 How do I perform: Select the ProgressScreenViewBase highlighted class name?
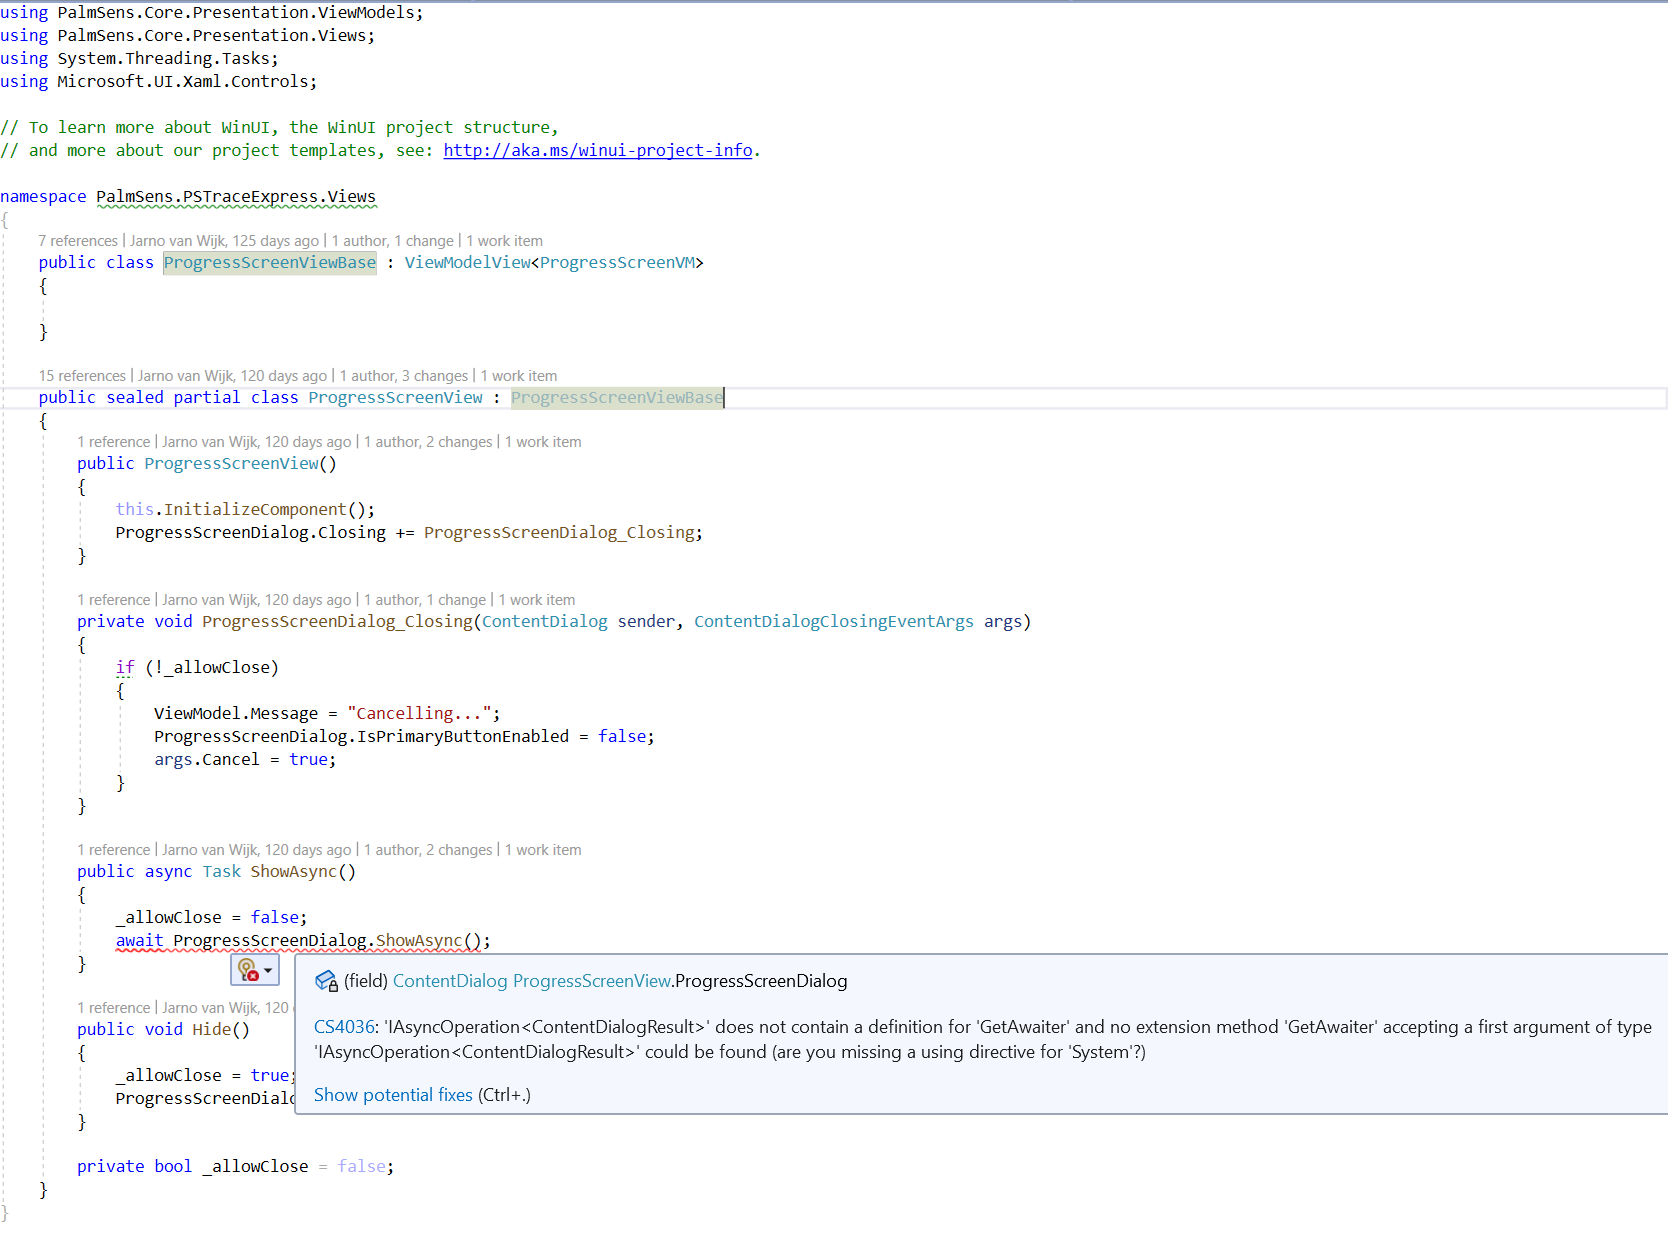click(269, 262)
